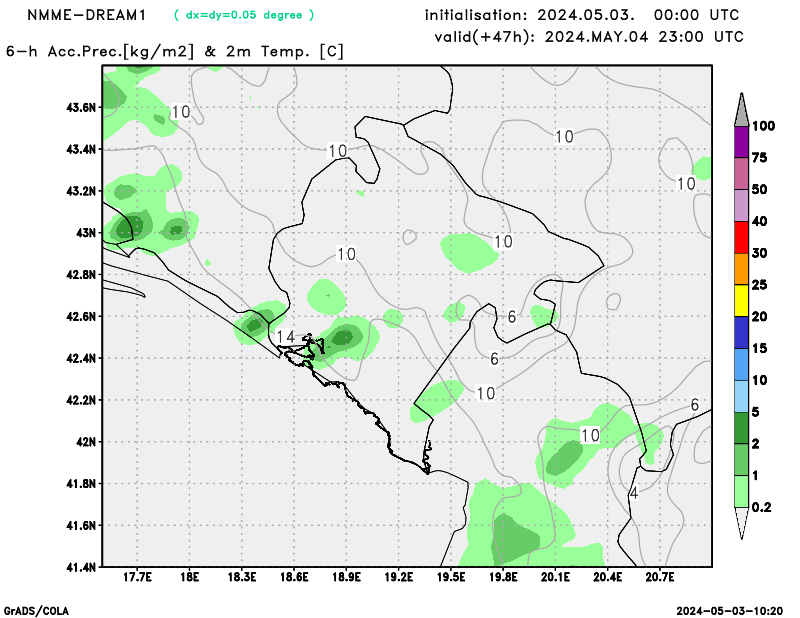Pick the pink 50–75 colorbar swatch
The width and height of the screenshot is (800, 618).
point(741,174)
